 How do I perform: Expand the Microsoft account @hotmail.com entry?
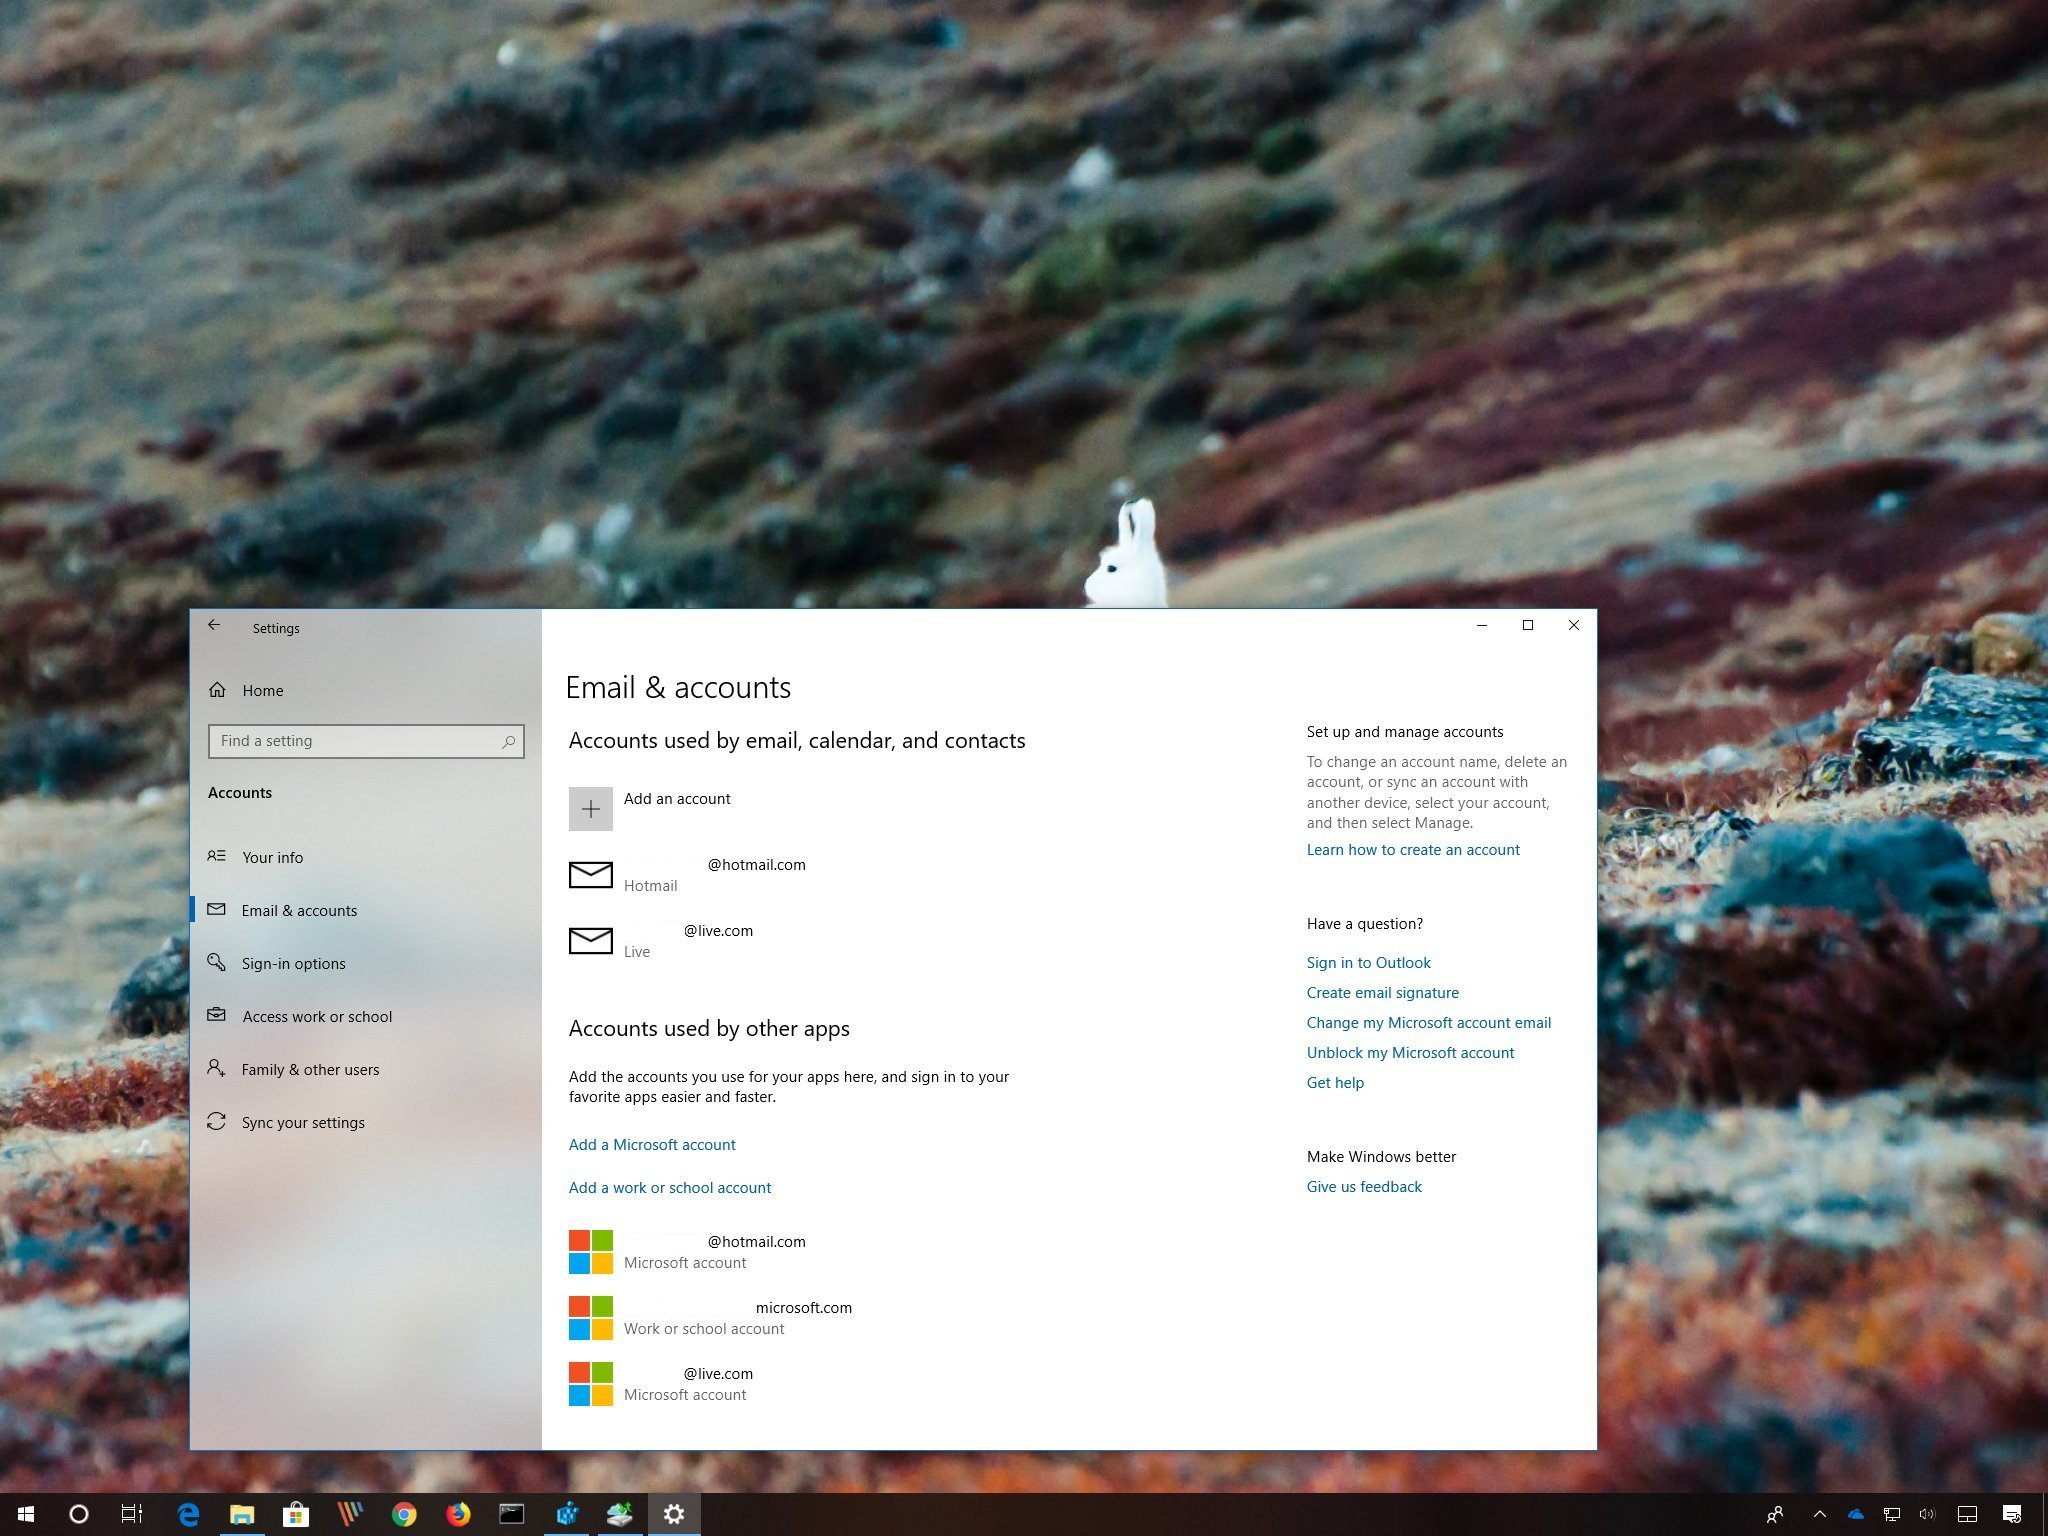coord(755,1250)
